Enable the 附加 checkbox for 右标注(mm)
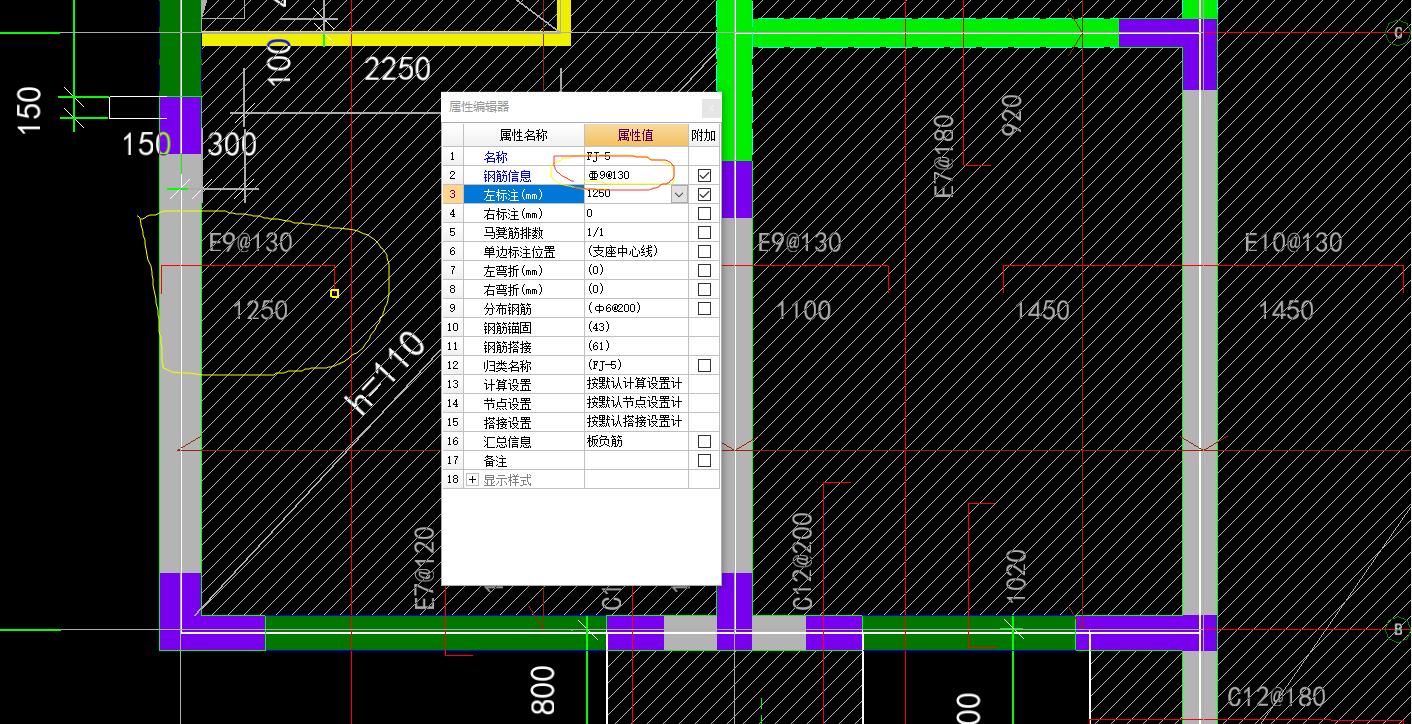 point(704,213)
